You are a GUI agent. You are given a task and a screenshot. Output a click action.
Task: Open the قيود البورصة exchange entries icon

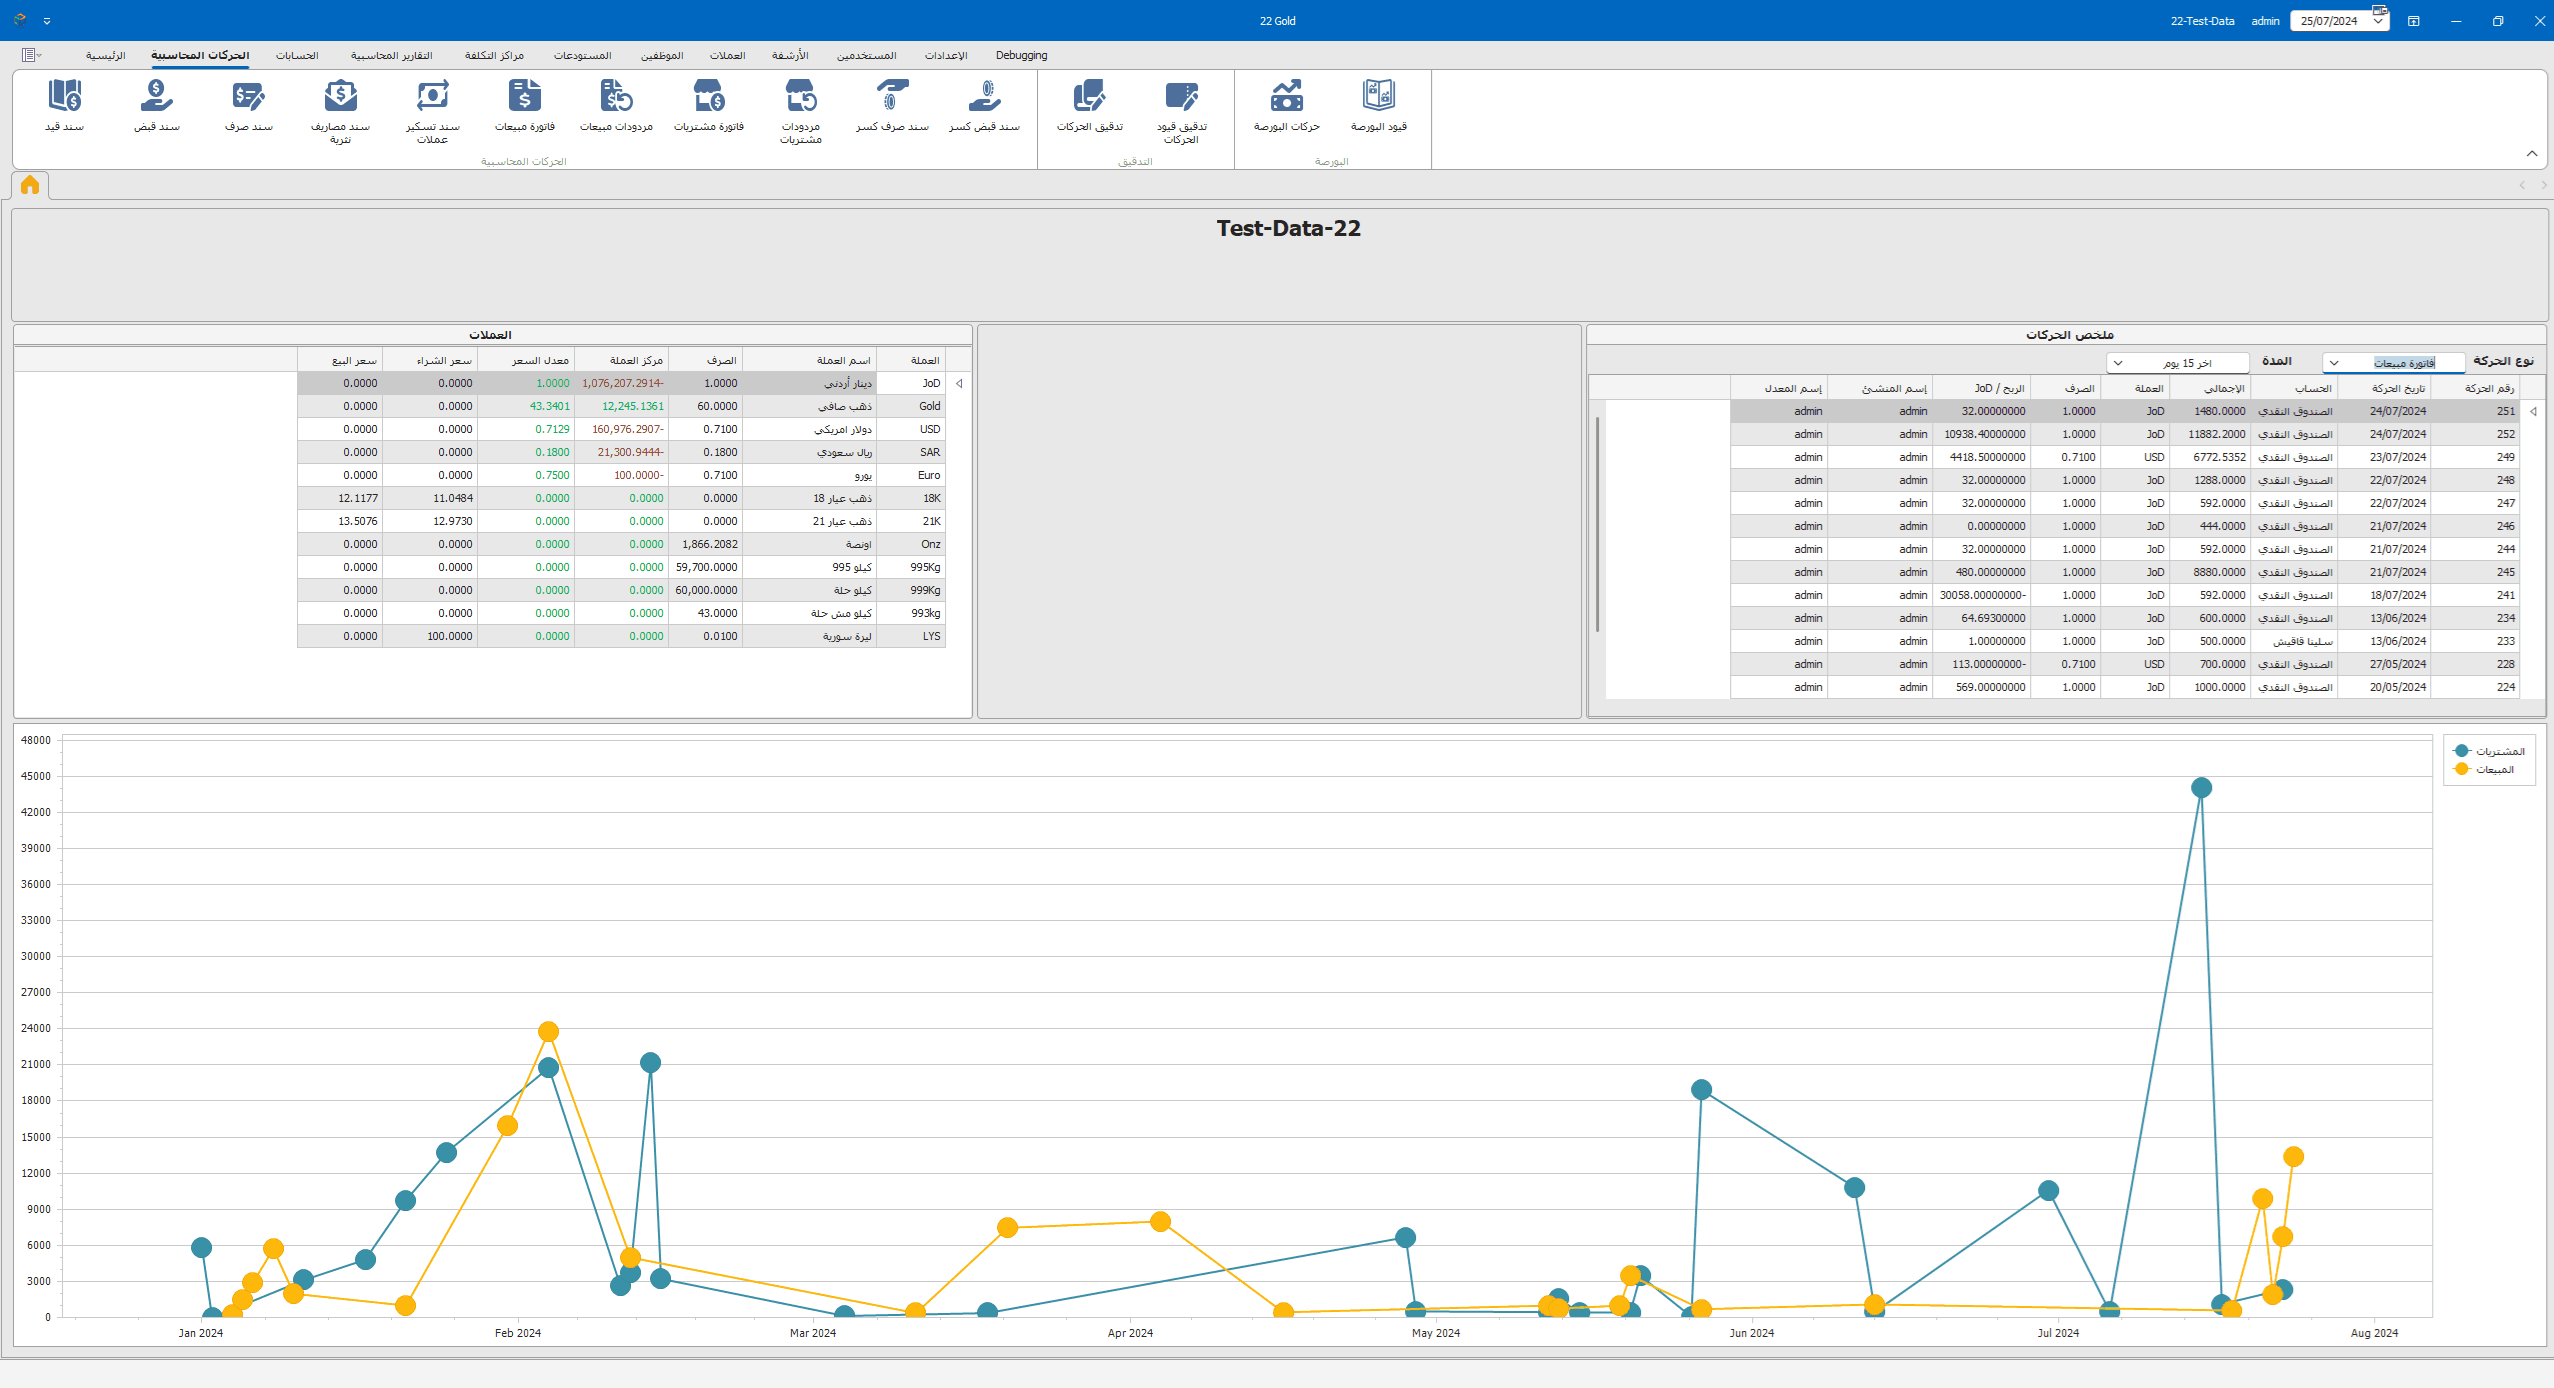coord(1379,105)
